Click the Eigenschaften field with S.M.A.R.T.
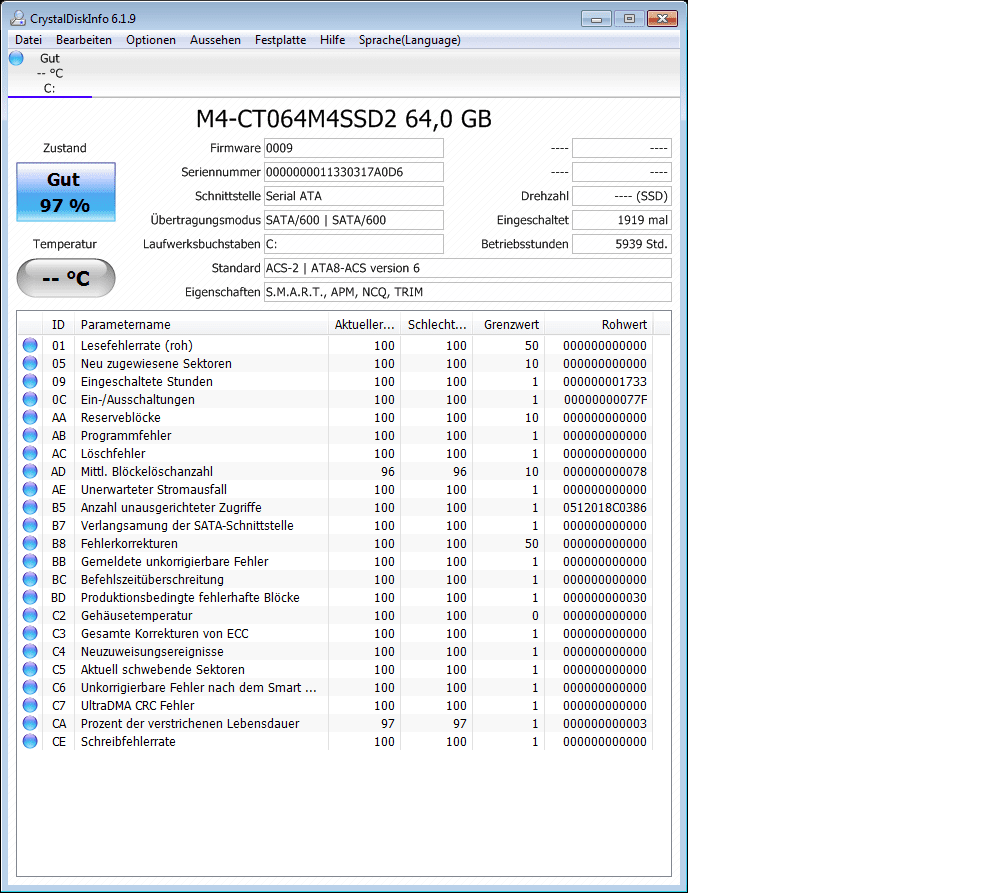Viewport: 1008px width, 893px height. (x=468, y=292)
